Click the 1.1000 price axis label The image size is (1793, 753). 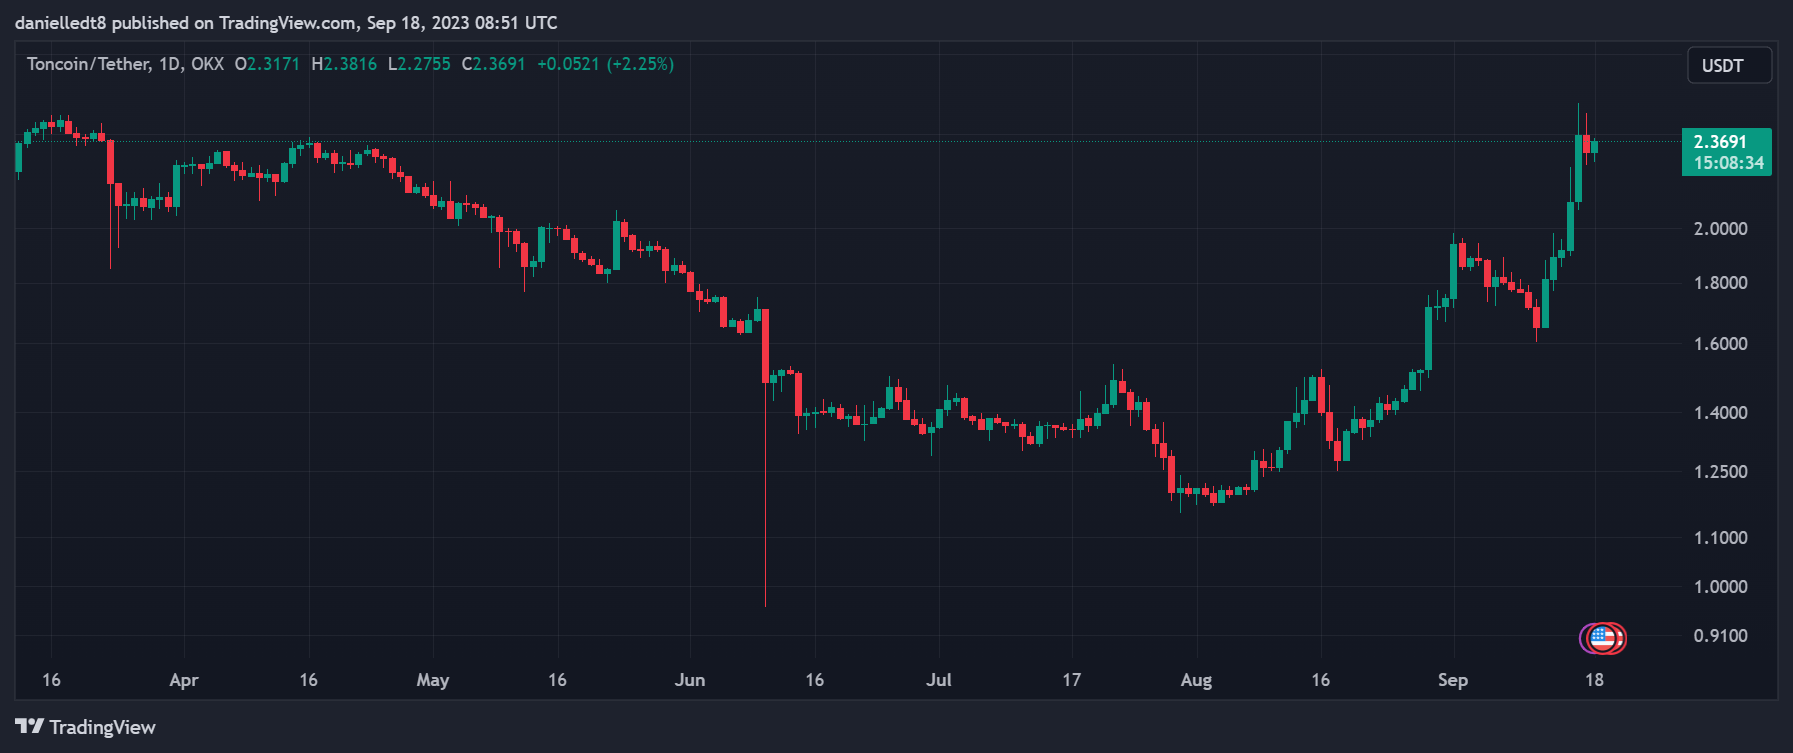coord(1721,538)
